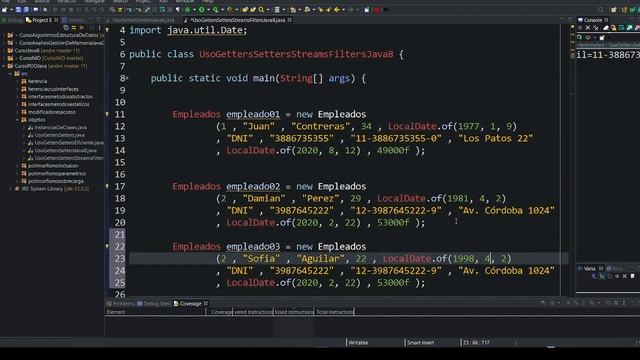Click Total Instructions column header
The image size is (640, 360).
tap(334, 312)
